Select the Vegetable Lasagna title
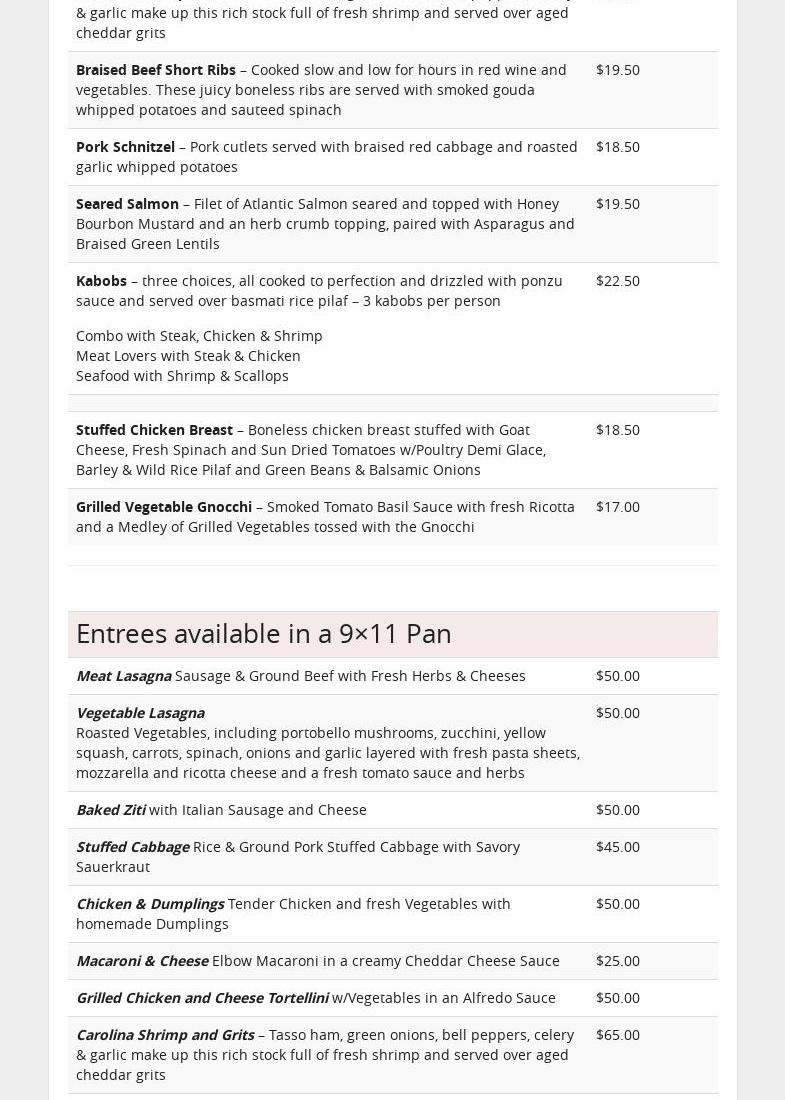This screenshot has width=785, height=1100. click(x=140, y=713)
